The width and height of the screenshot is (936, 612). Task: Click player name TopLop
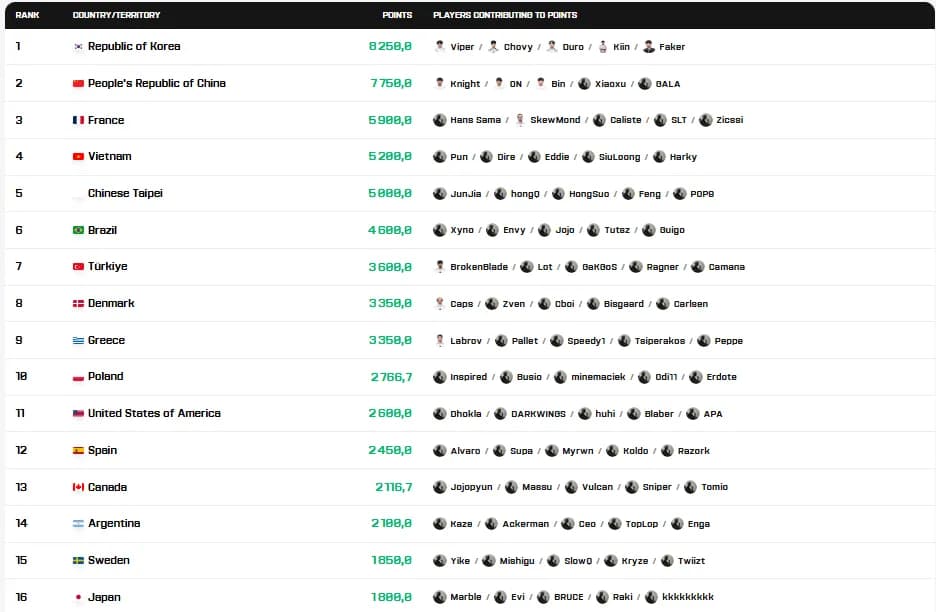(x=642, y=524)
